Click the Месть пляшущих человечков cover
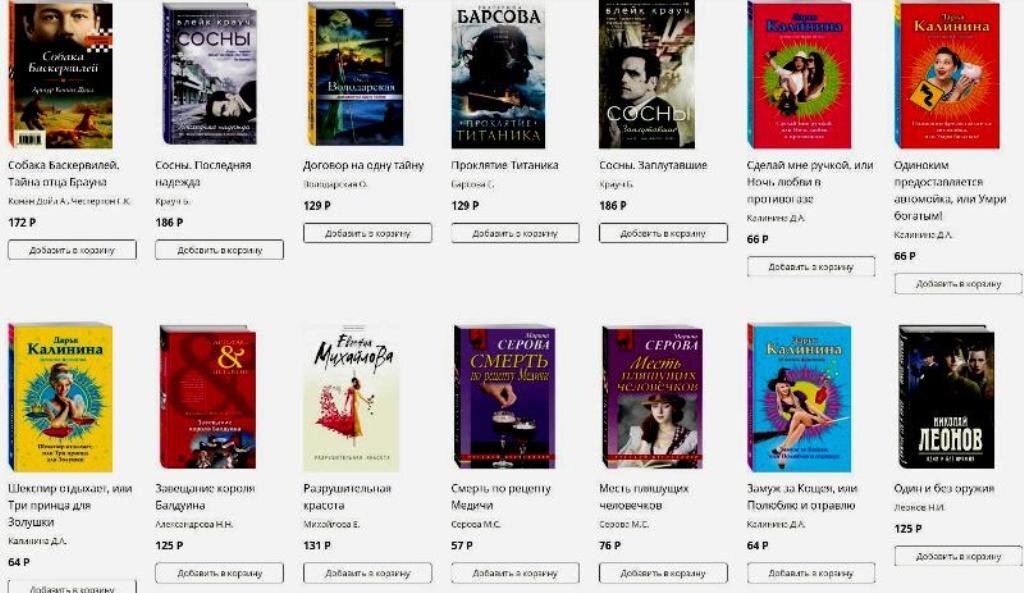 click(x=652, y=396)
